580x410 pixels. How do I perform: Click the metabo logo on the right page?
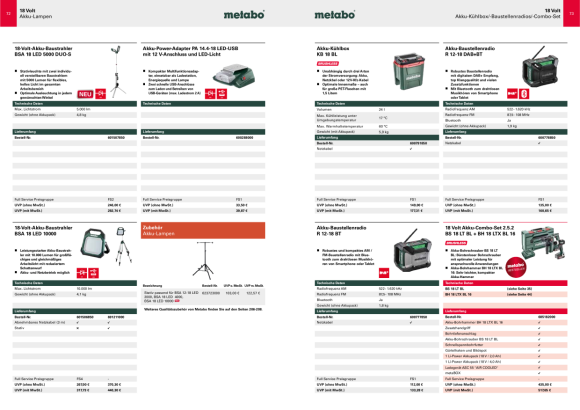click(335, 14)
